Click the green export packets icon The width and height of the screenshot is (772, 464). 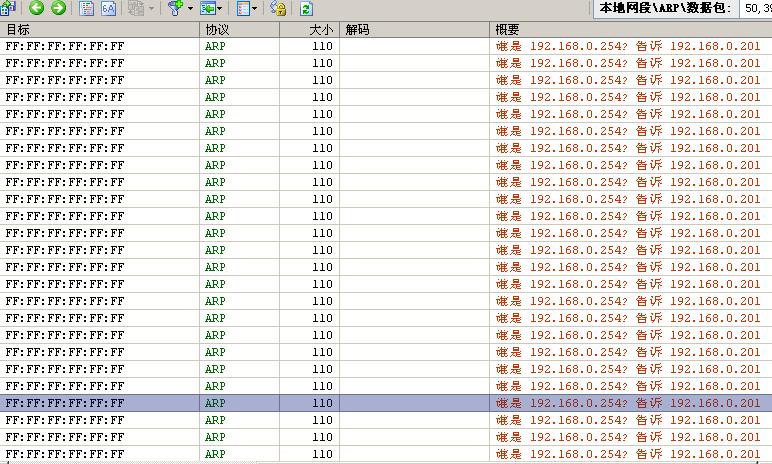[x=208, y=9]
